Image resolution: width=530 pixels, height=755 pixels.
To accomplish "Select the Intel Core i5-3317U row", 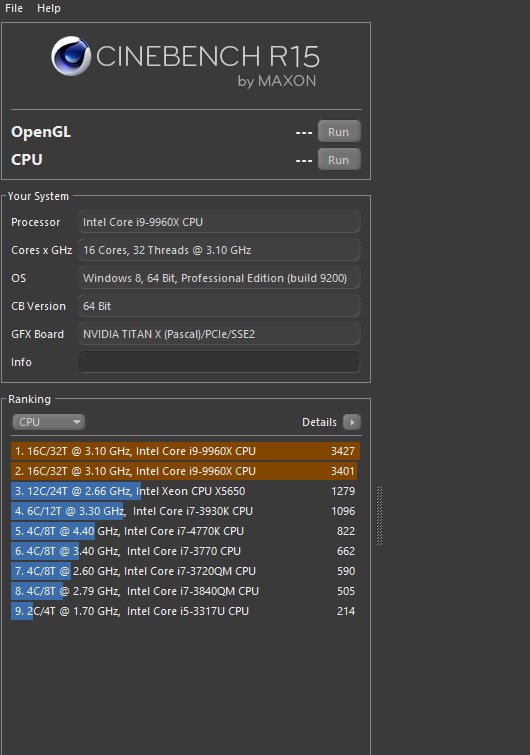I will pyautogui.click(x=185, y=611).
